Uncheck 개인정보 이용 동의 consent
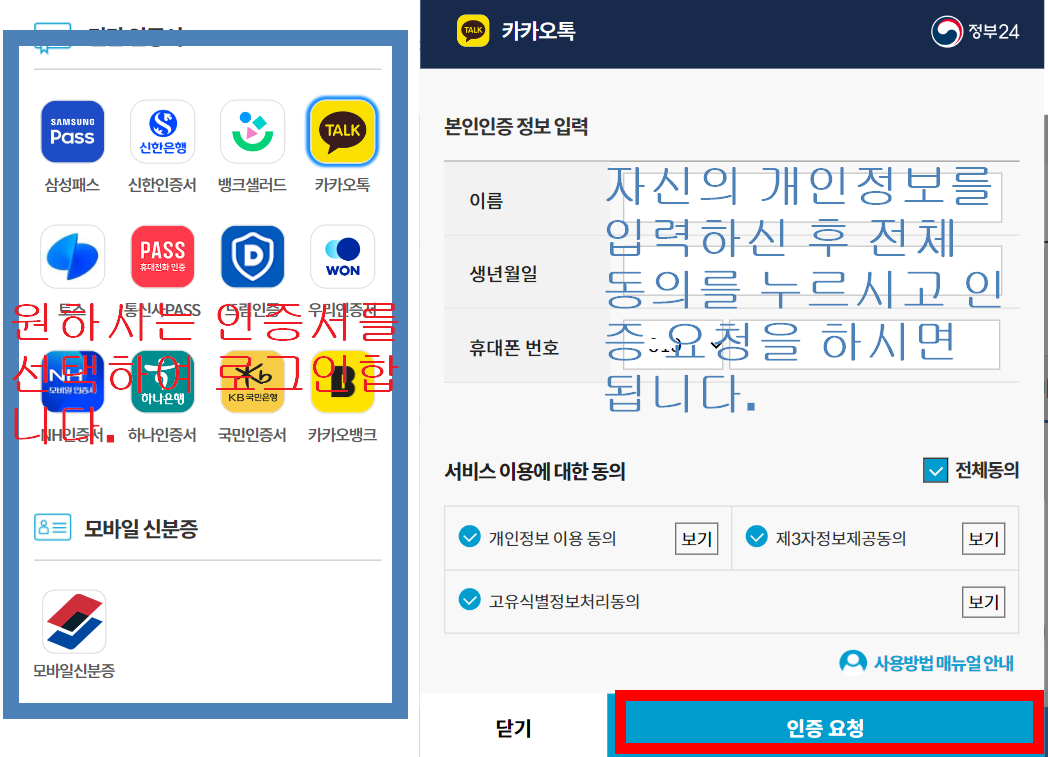Viewport: 1048px width, 757px height. click(469, 538)
